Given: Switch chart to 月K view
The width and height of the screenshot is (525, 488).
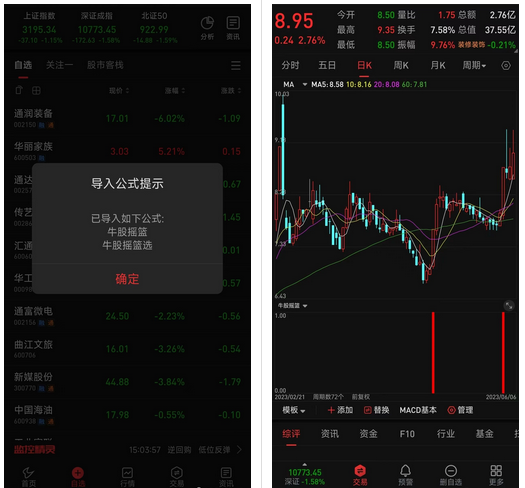Looking at the screenshot, I should (x=438, y=65).
